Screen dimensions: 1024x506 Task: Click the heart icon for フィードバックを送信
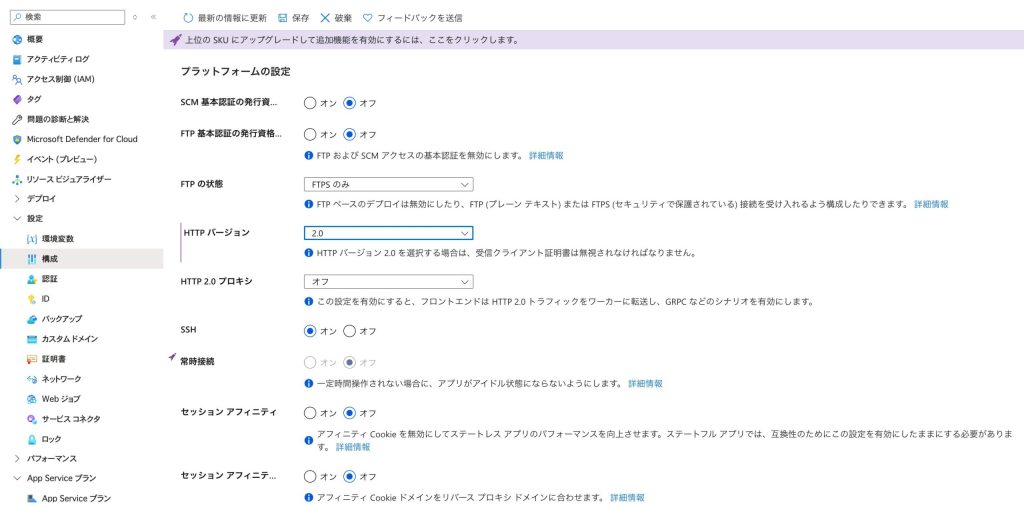click(368, 18)
